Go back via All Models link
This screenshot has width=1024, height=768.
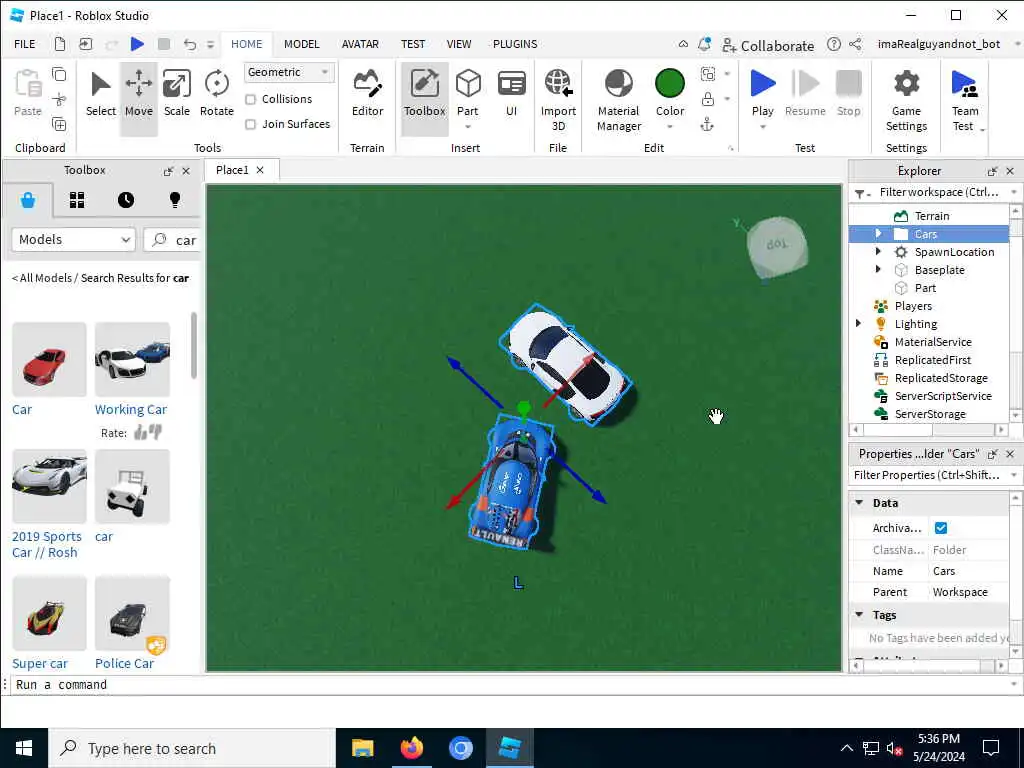tap(42, 278)
